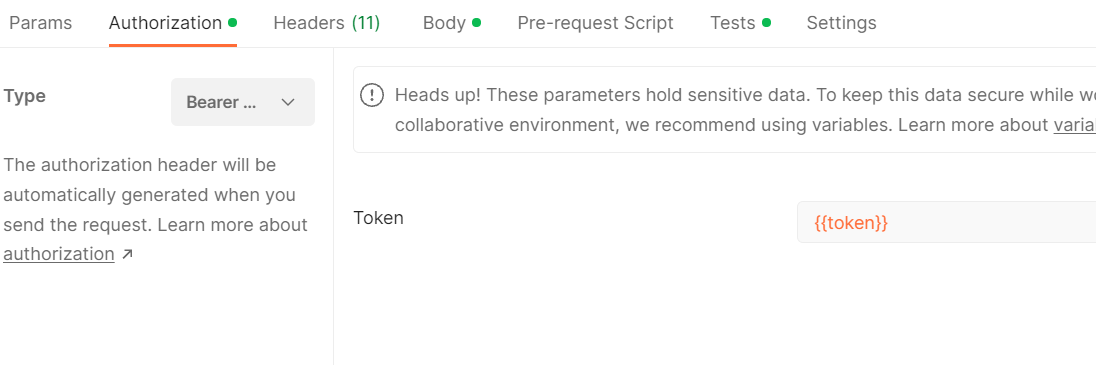Follow the authorization learn more link

pyautogui.click(x=59, y=254)
